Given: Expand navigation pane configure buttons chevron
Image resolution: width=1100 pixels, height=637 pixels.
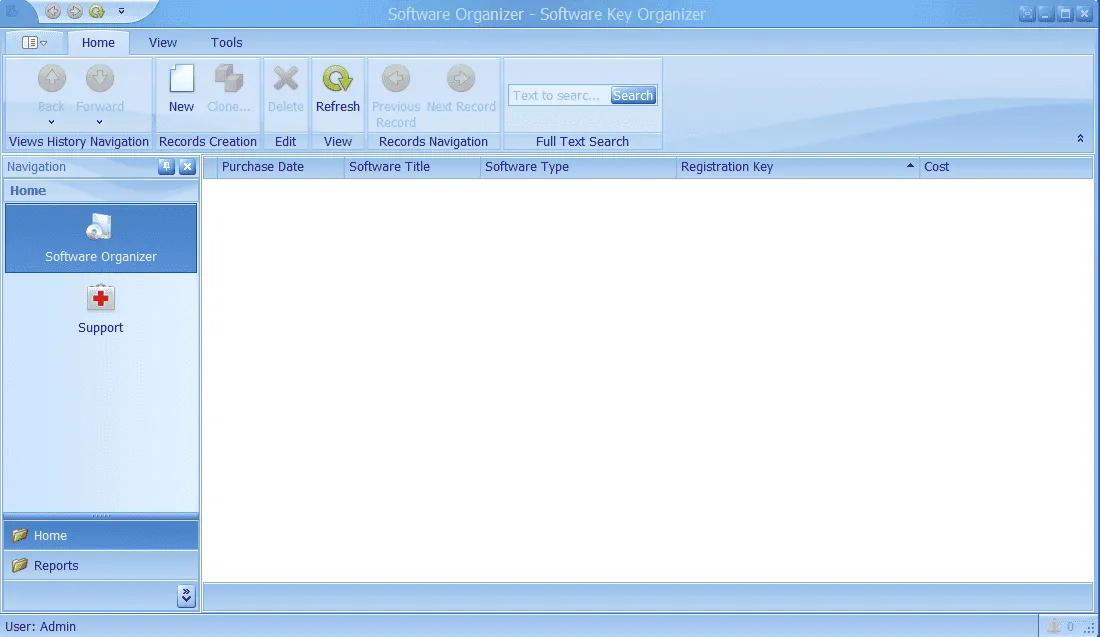Looking at the screenshot, I should point(186,596).
